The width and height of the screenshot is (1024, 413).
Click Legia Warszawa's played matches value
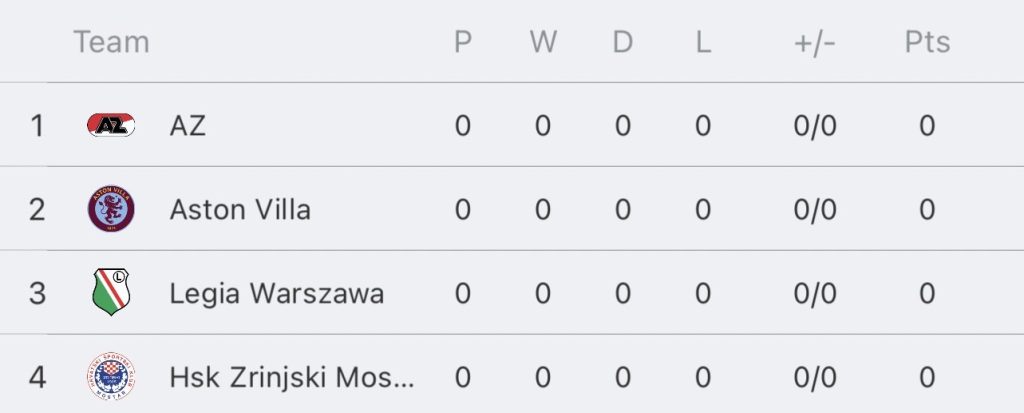462,294
